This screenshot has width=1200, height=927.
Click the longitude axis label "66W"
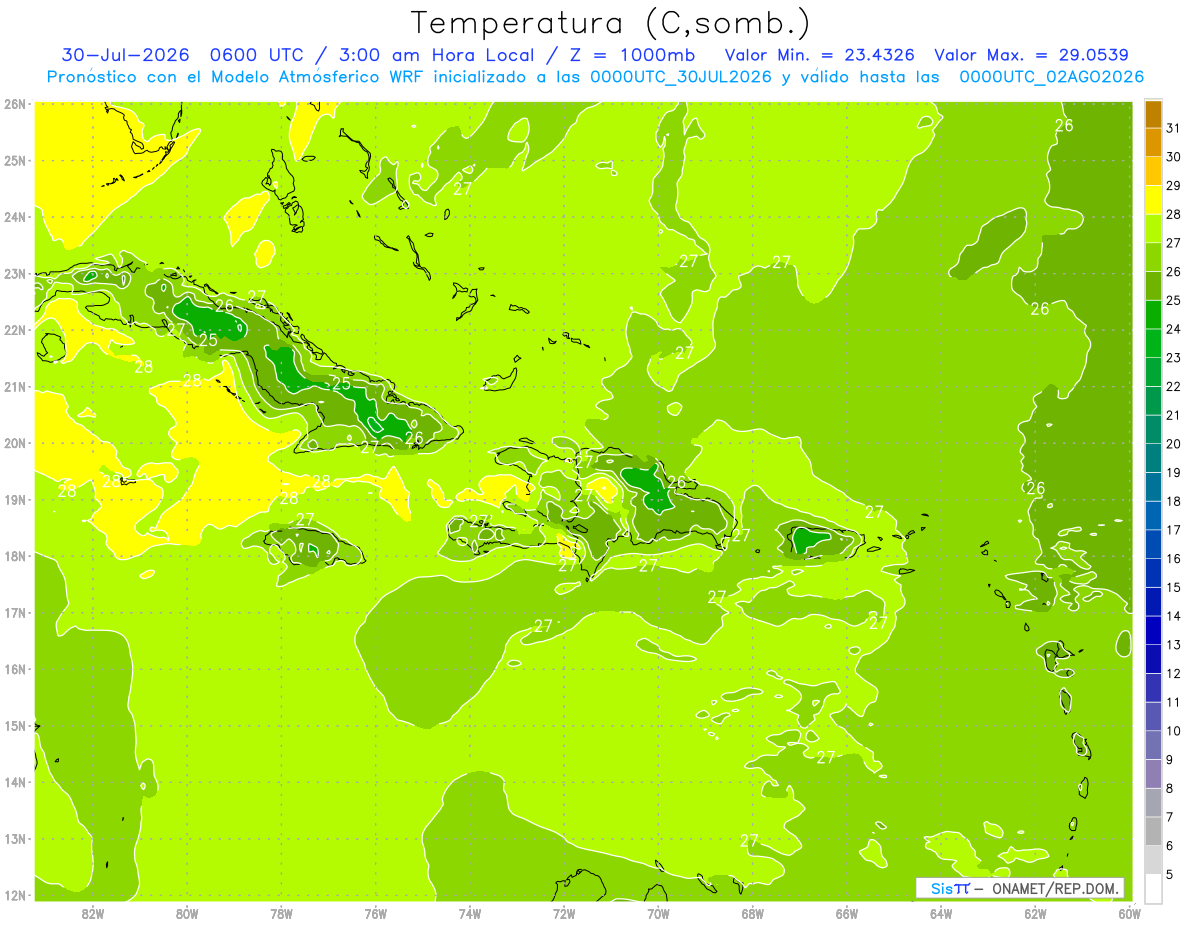[x=847, y=913]
